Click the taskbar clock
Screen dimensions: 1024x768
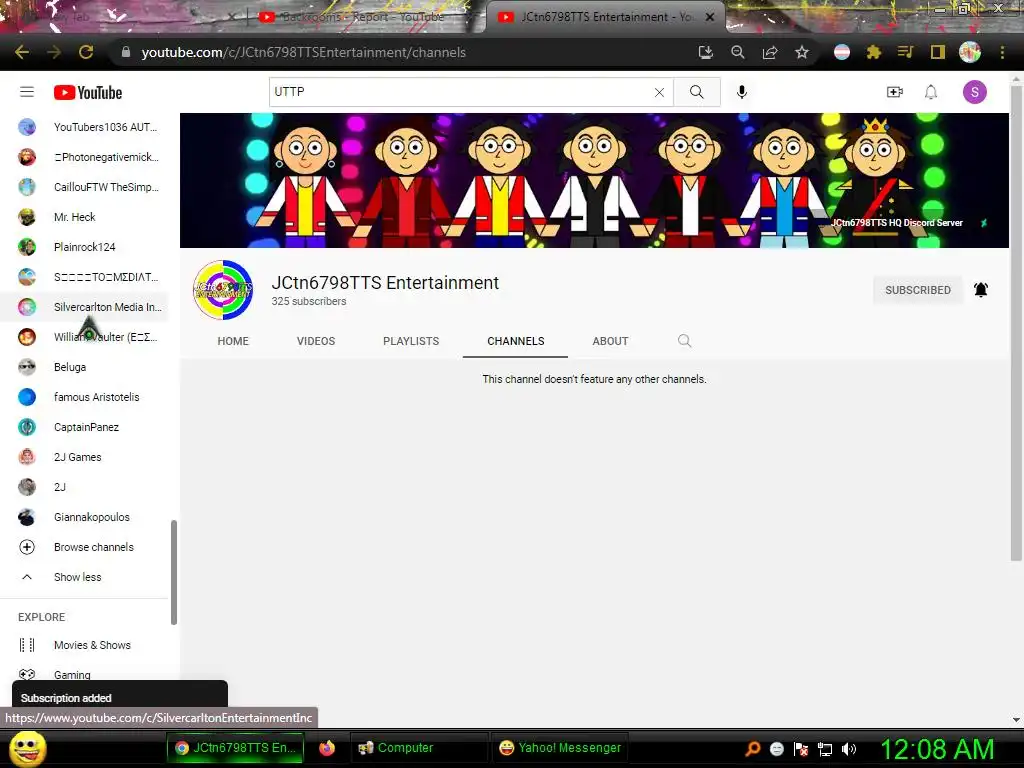coord(936,748)
